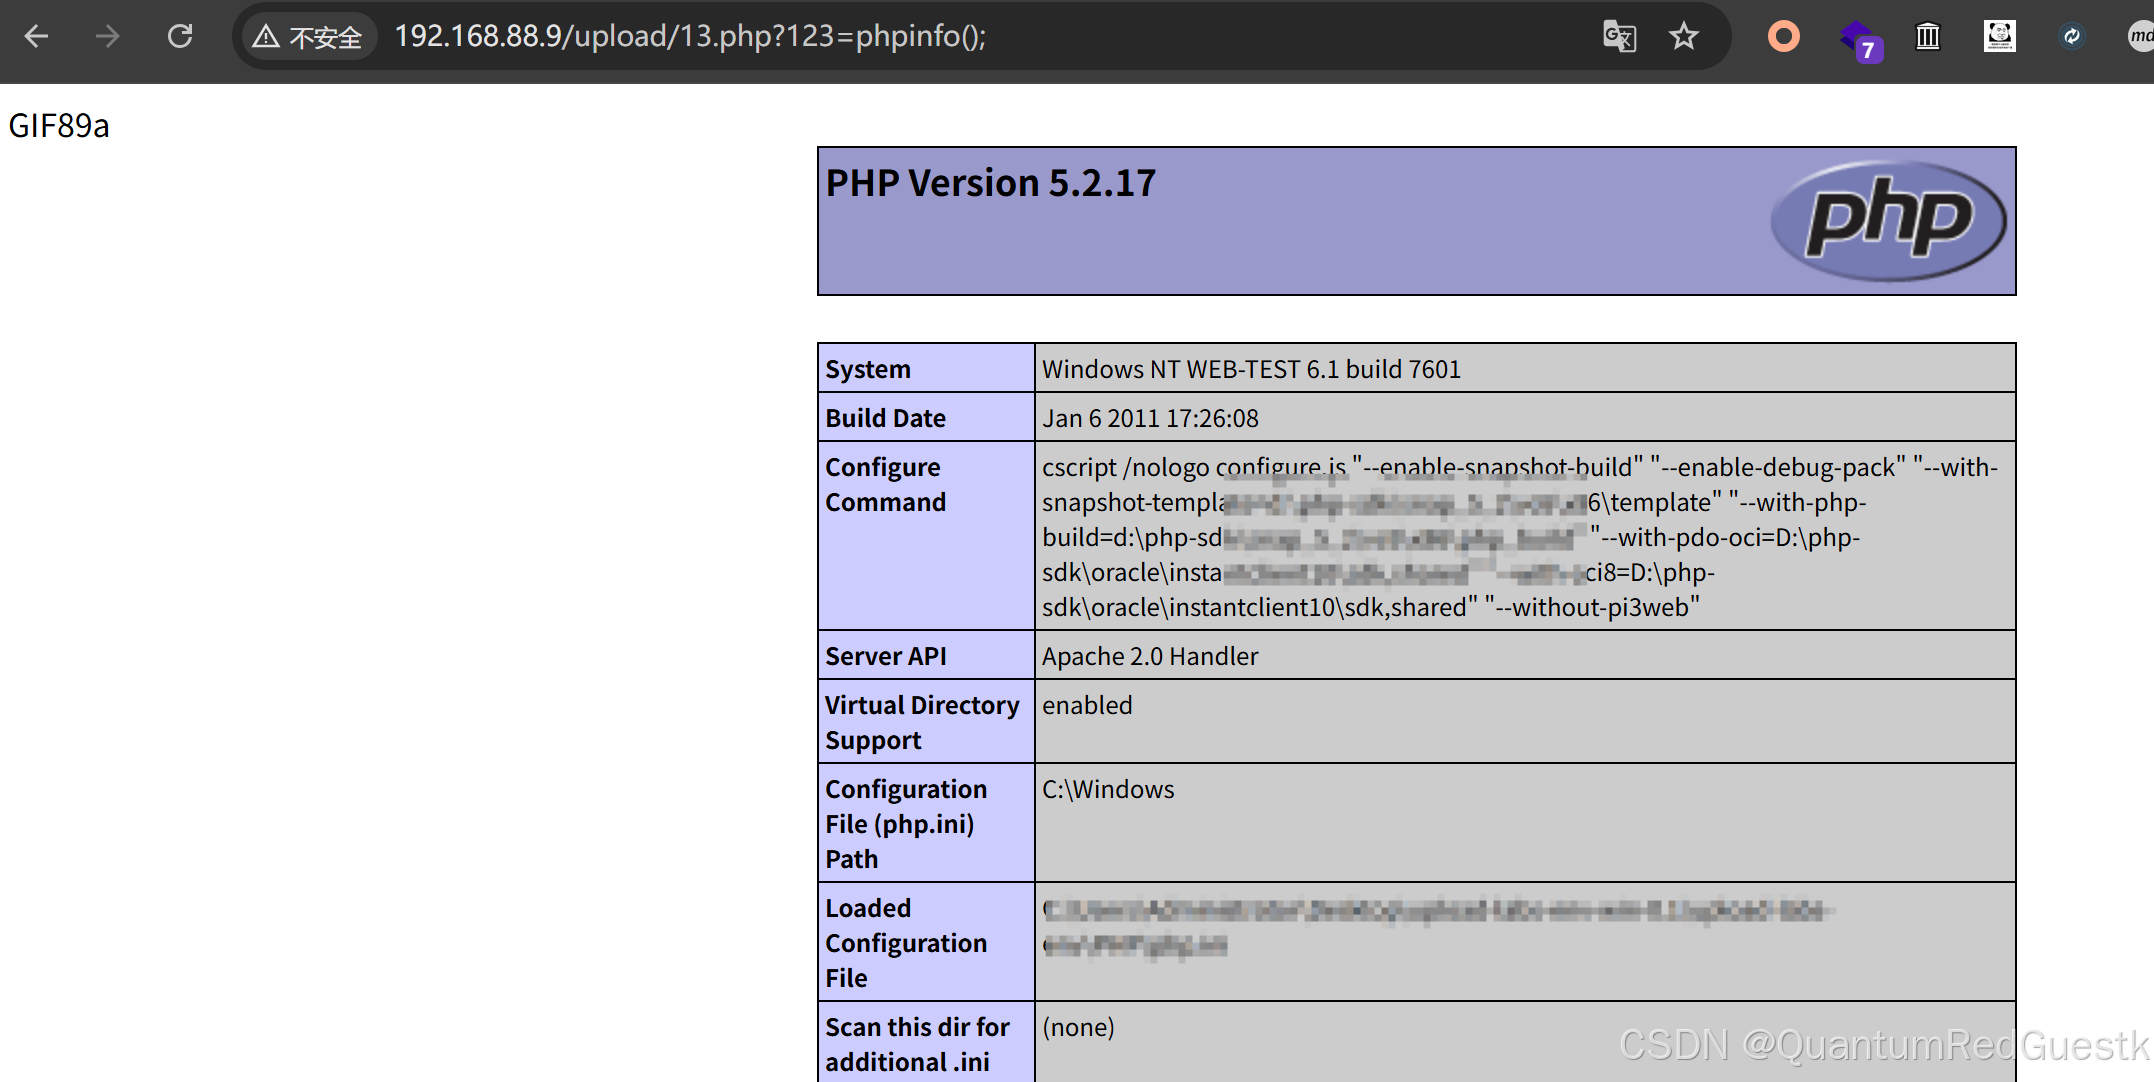Click the PHP logo image
The image size is (2154, 1082).
1887,221
